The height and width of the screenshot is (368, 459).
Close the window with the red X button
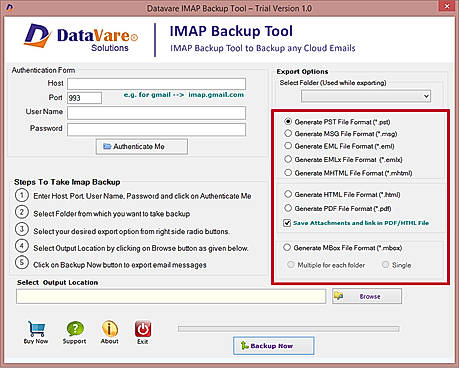click(446, 6)
